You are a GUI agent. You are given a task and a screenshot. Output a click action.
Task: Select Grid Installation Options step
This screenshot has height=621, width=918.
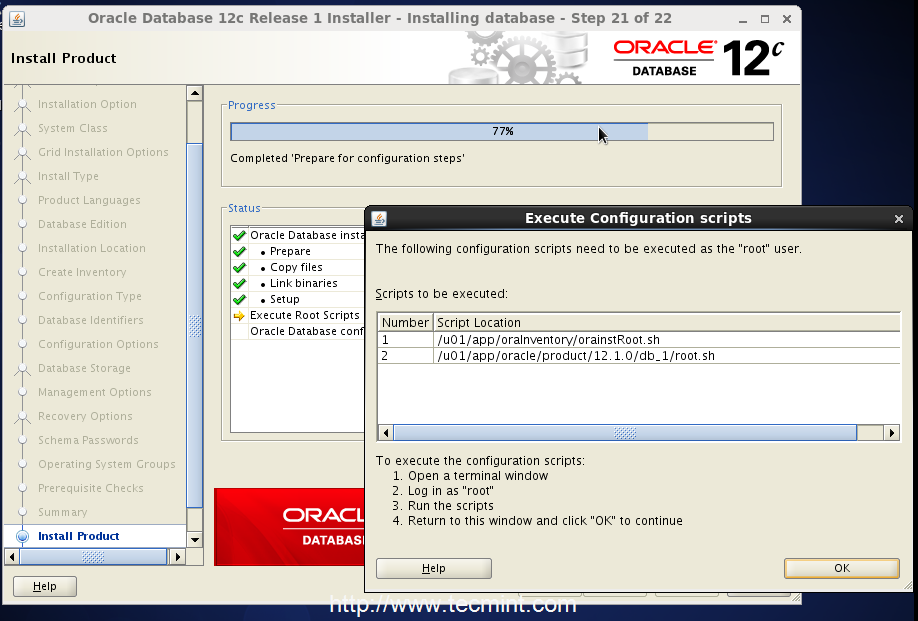(x=103, y=152)
